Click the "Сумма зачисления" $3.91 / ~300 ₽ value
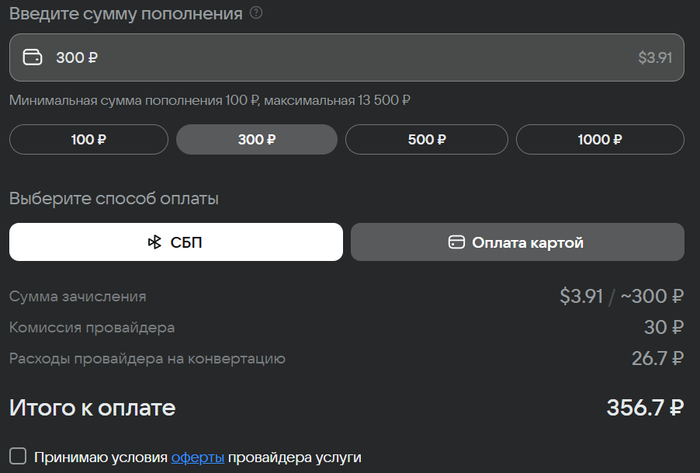The height and width of the screenshot is (473, 700). 621,296
